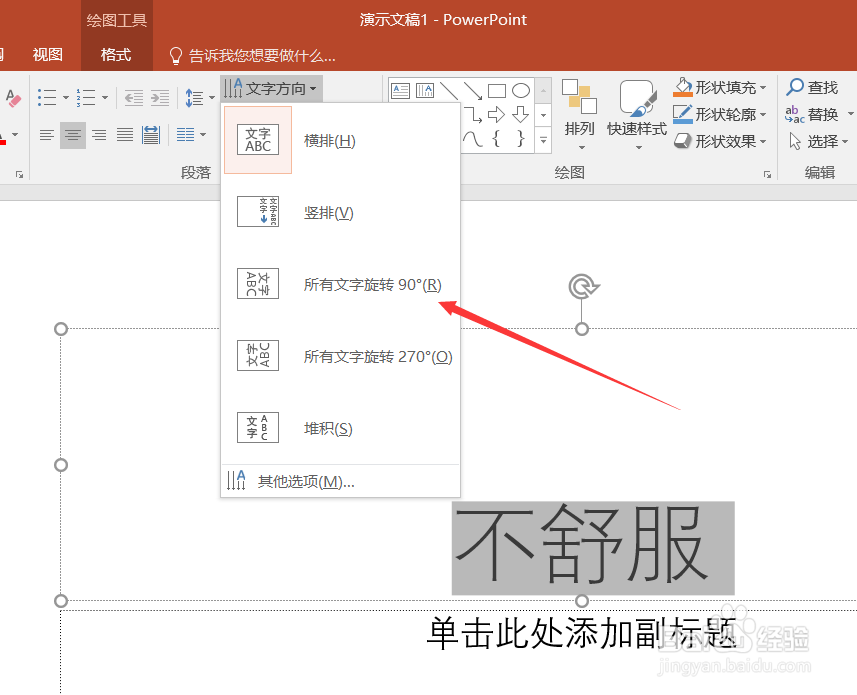Toggle justify alignment in Paragraph group
The height and width of the screenshot is (695, 857).
point(124,135)
